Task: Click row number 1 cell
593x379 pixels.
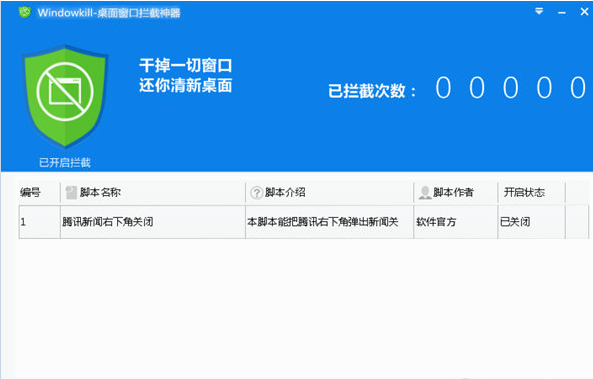Action: tap(39, 222)
